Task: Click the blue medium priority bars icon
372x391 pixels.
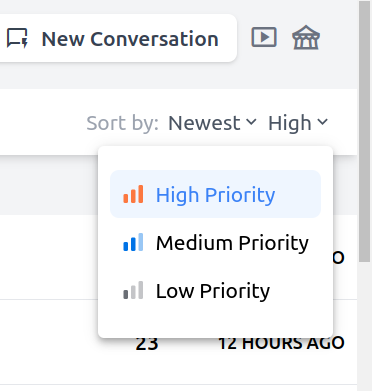Action: point(133,242)
